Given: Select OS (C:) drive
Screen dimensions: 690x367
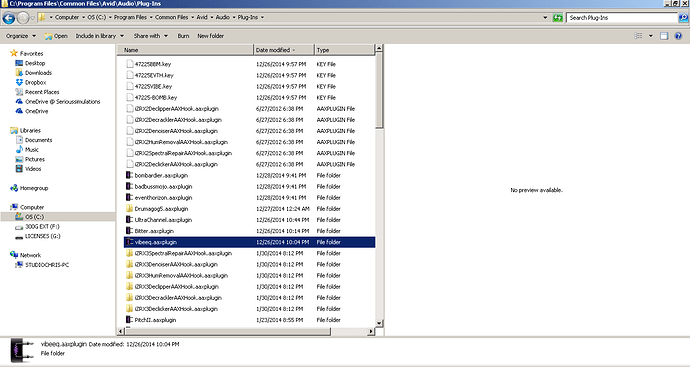Looking at the screenshot, I should pyautogui.click(x=34, y=217).
